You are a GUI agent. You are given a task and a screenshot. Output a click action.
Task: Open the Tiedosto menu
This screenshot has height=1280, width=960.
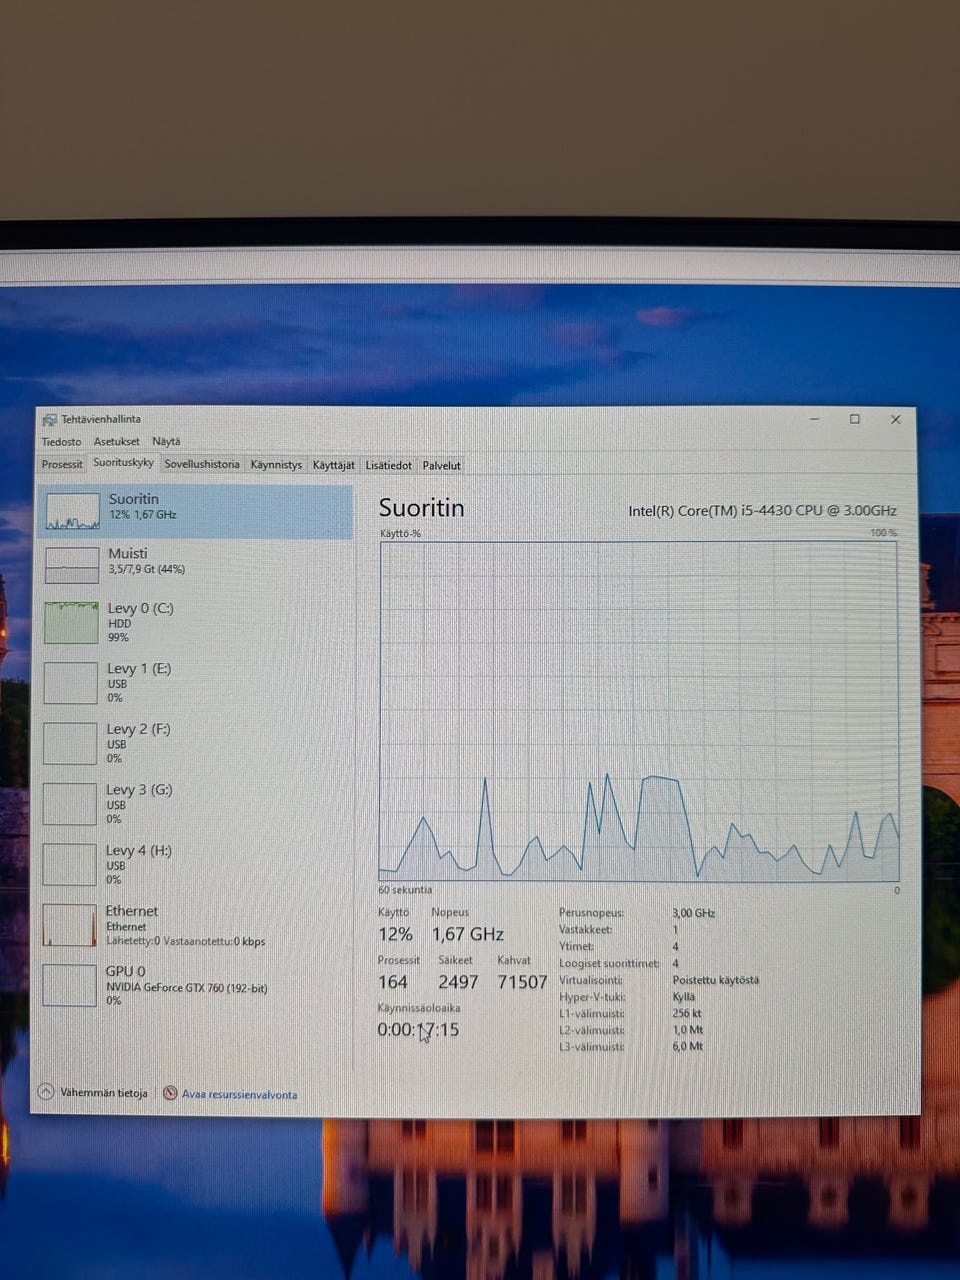click(x=61, y=441)
